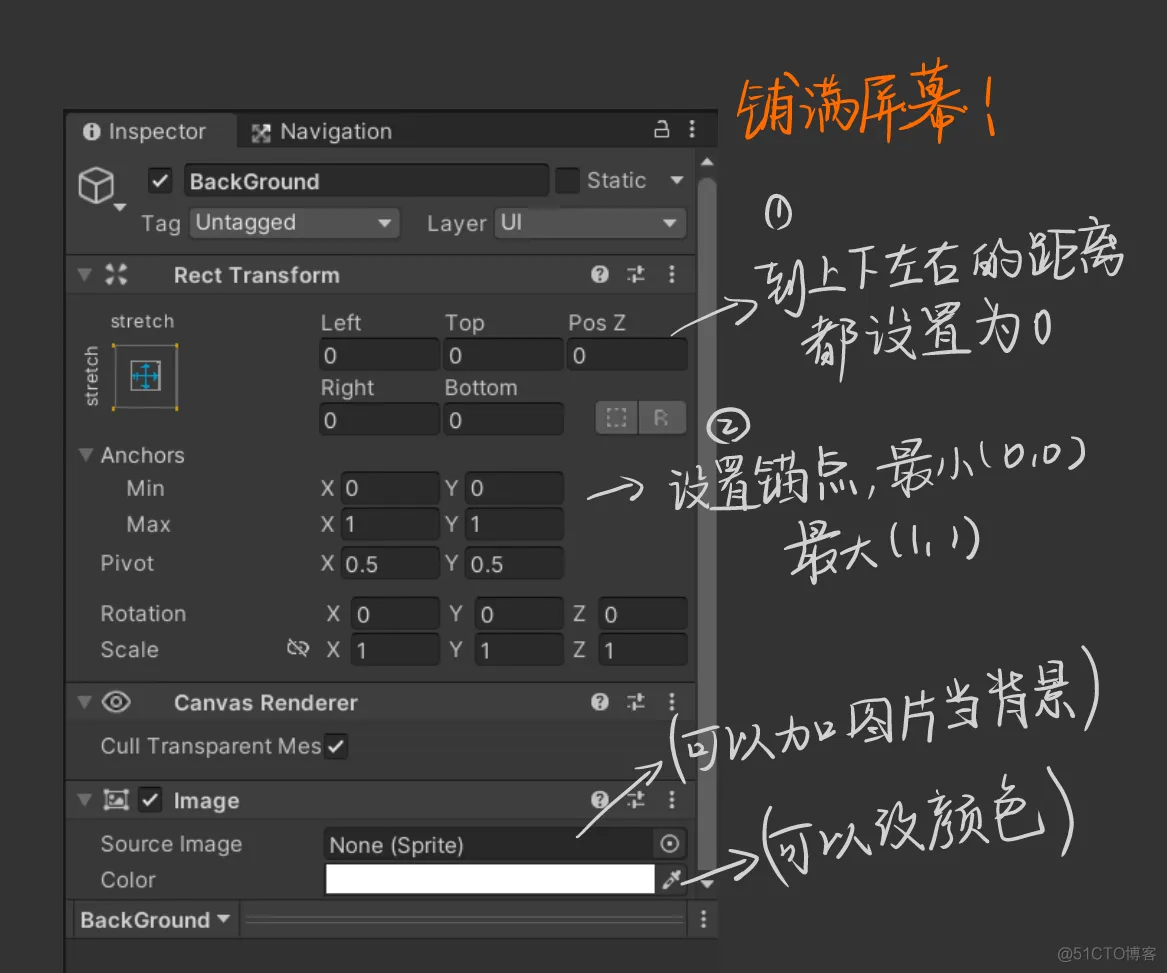Image resolution: width=1167 pixels, height=973 pixels.
Task: Click Scale Z field
Action: tap(642, 650)
